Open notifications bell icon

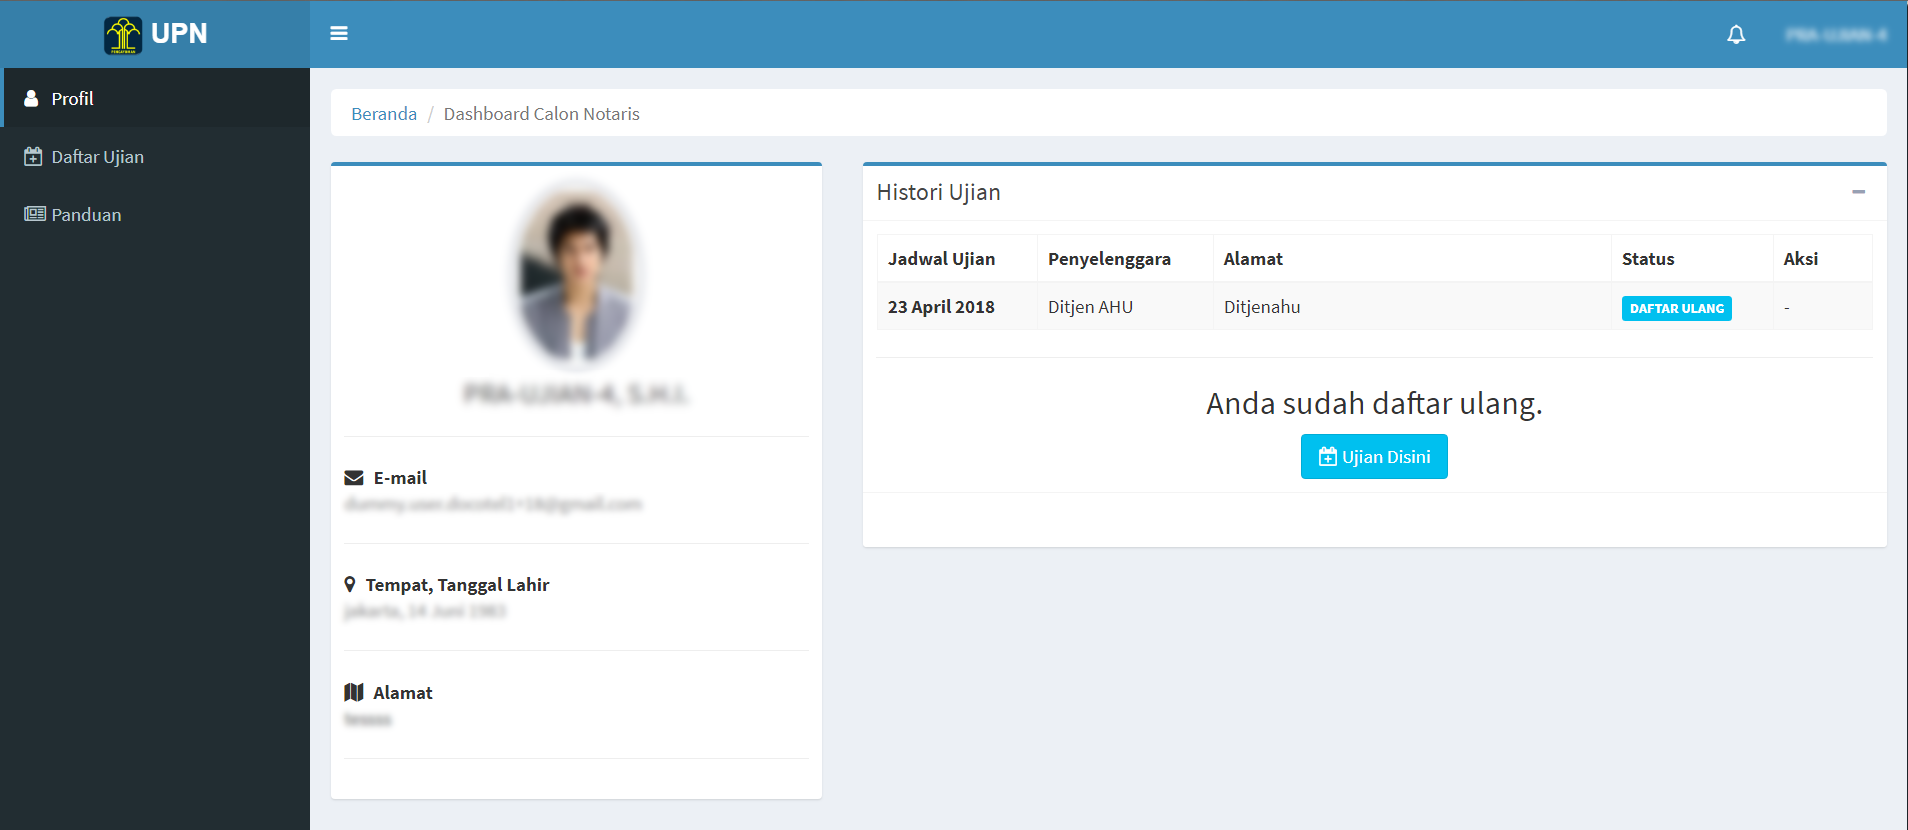click(x=1736, y=35)
